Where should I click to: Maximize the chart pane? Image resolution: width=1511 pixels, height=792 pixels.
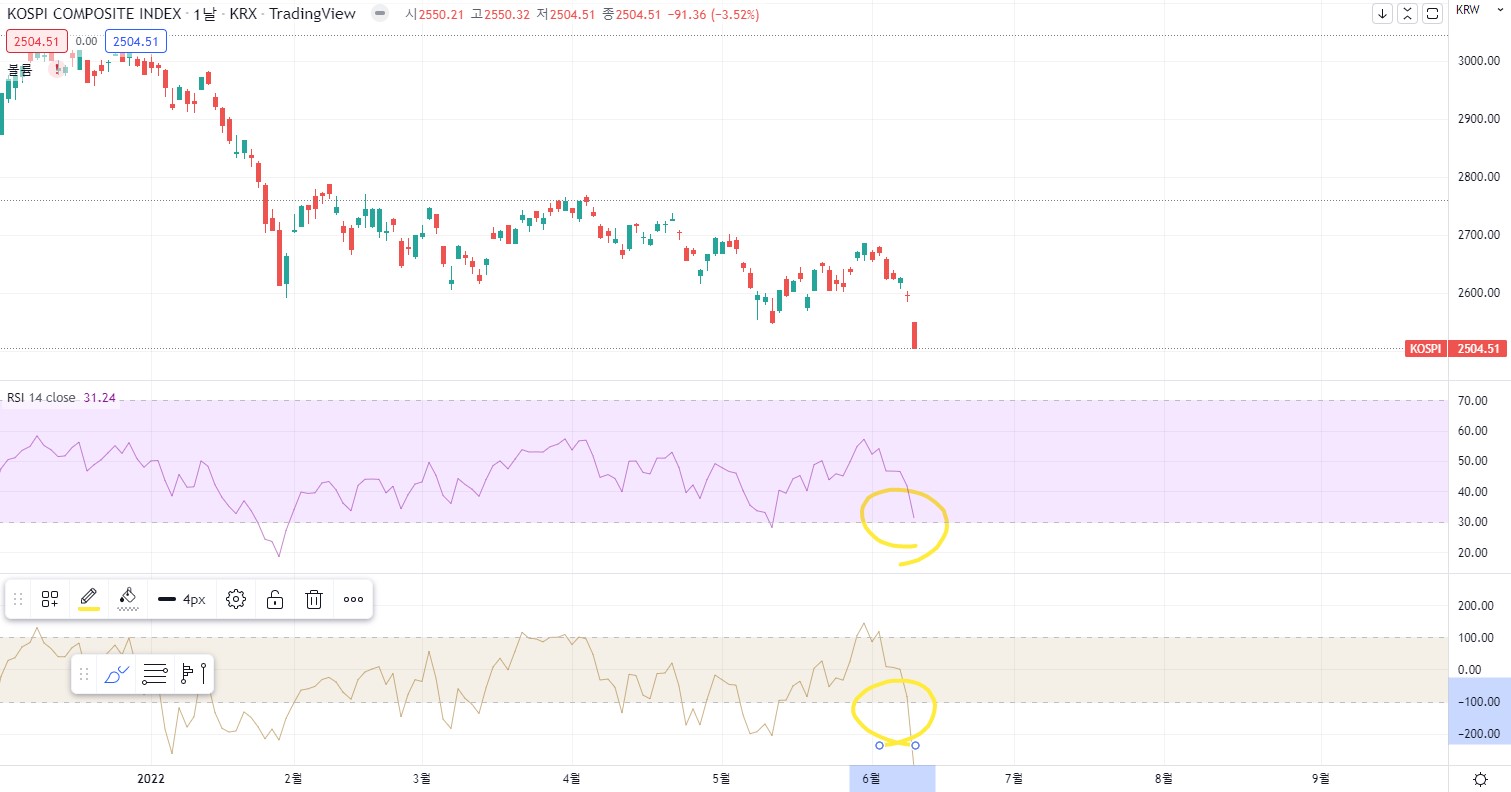pyautogui.click(x=1432, y=13)
